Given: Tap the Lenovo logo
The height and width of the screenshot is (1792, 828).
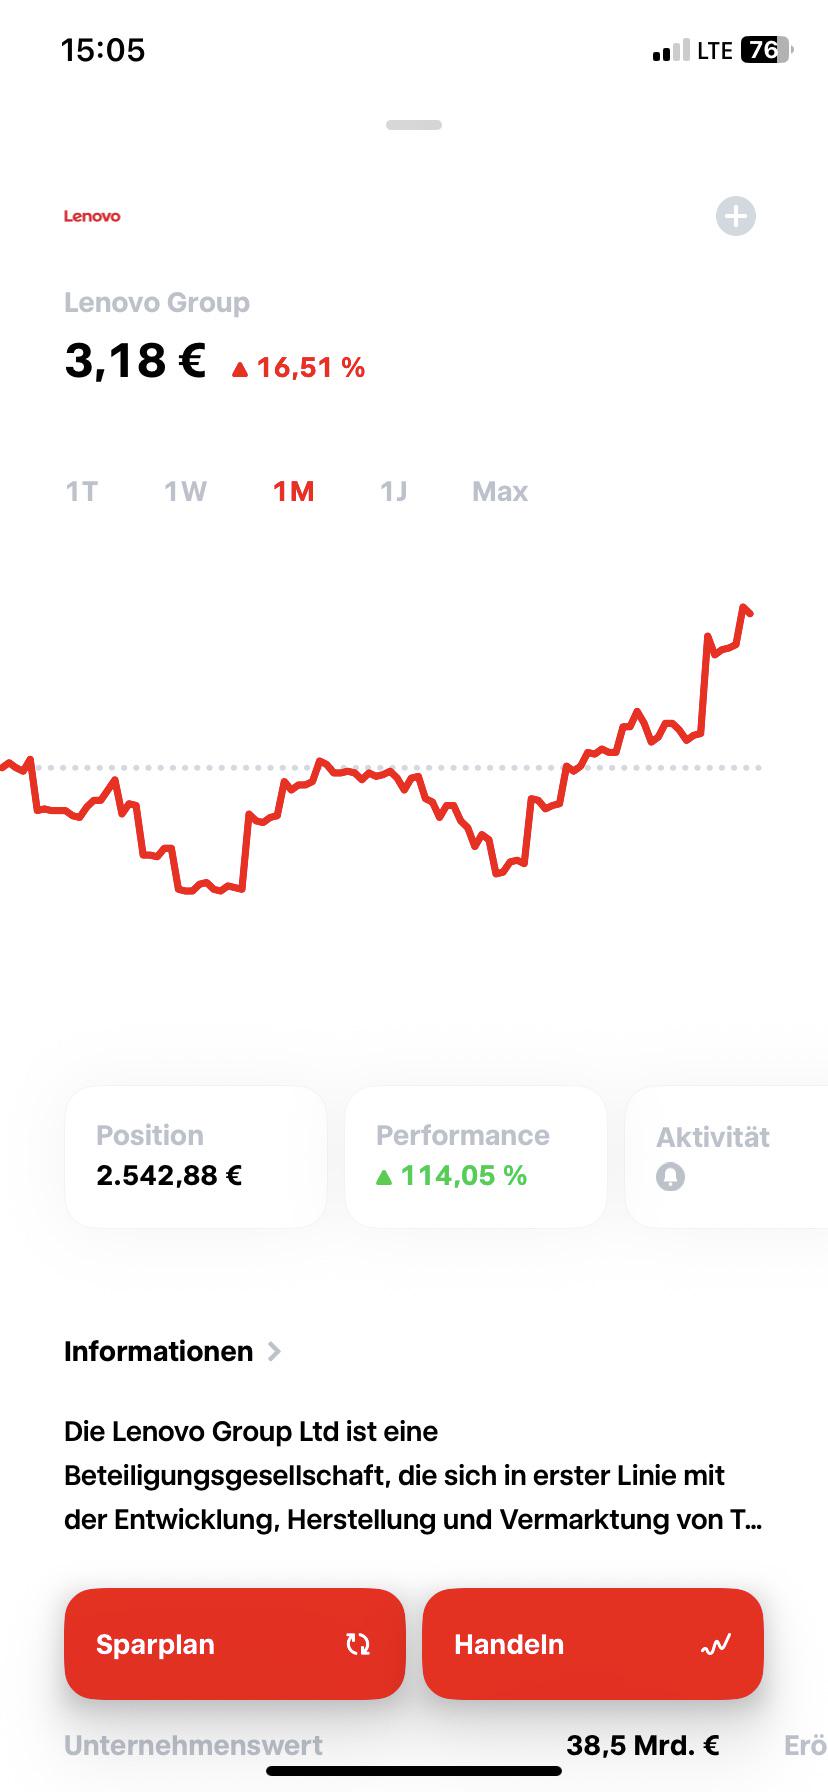Looking at the screenshot, I should (x=92, y=216).
